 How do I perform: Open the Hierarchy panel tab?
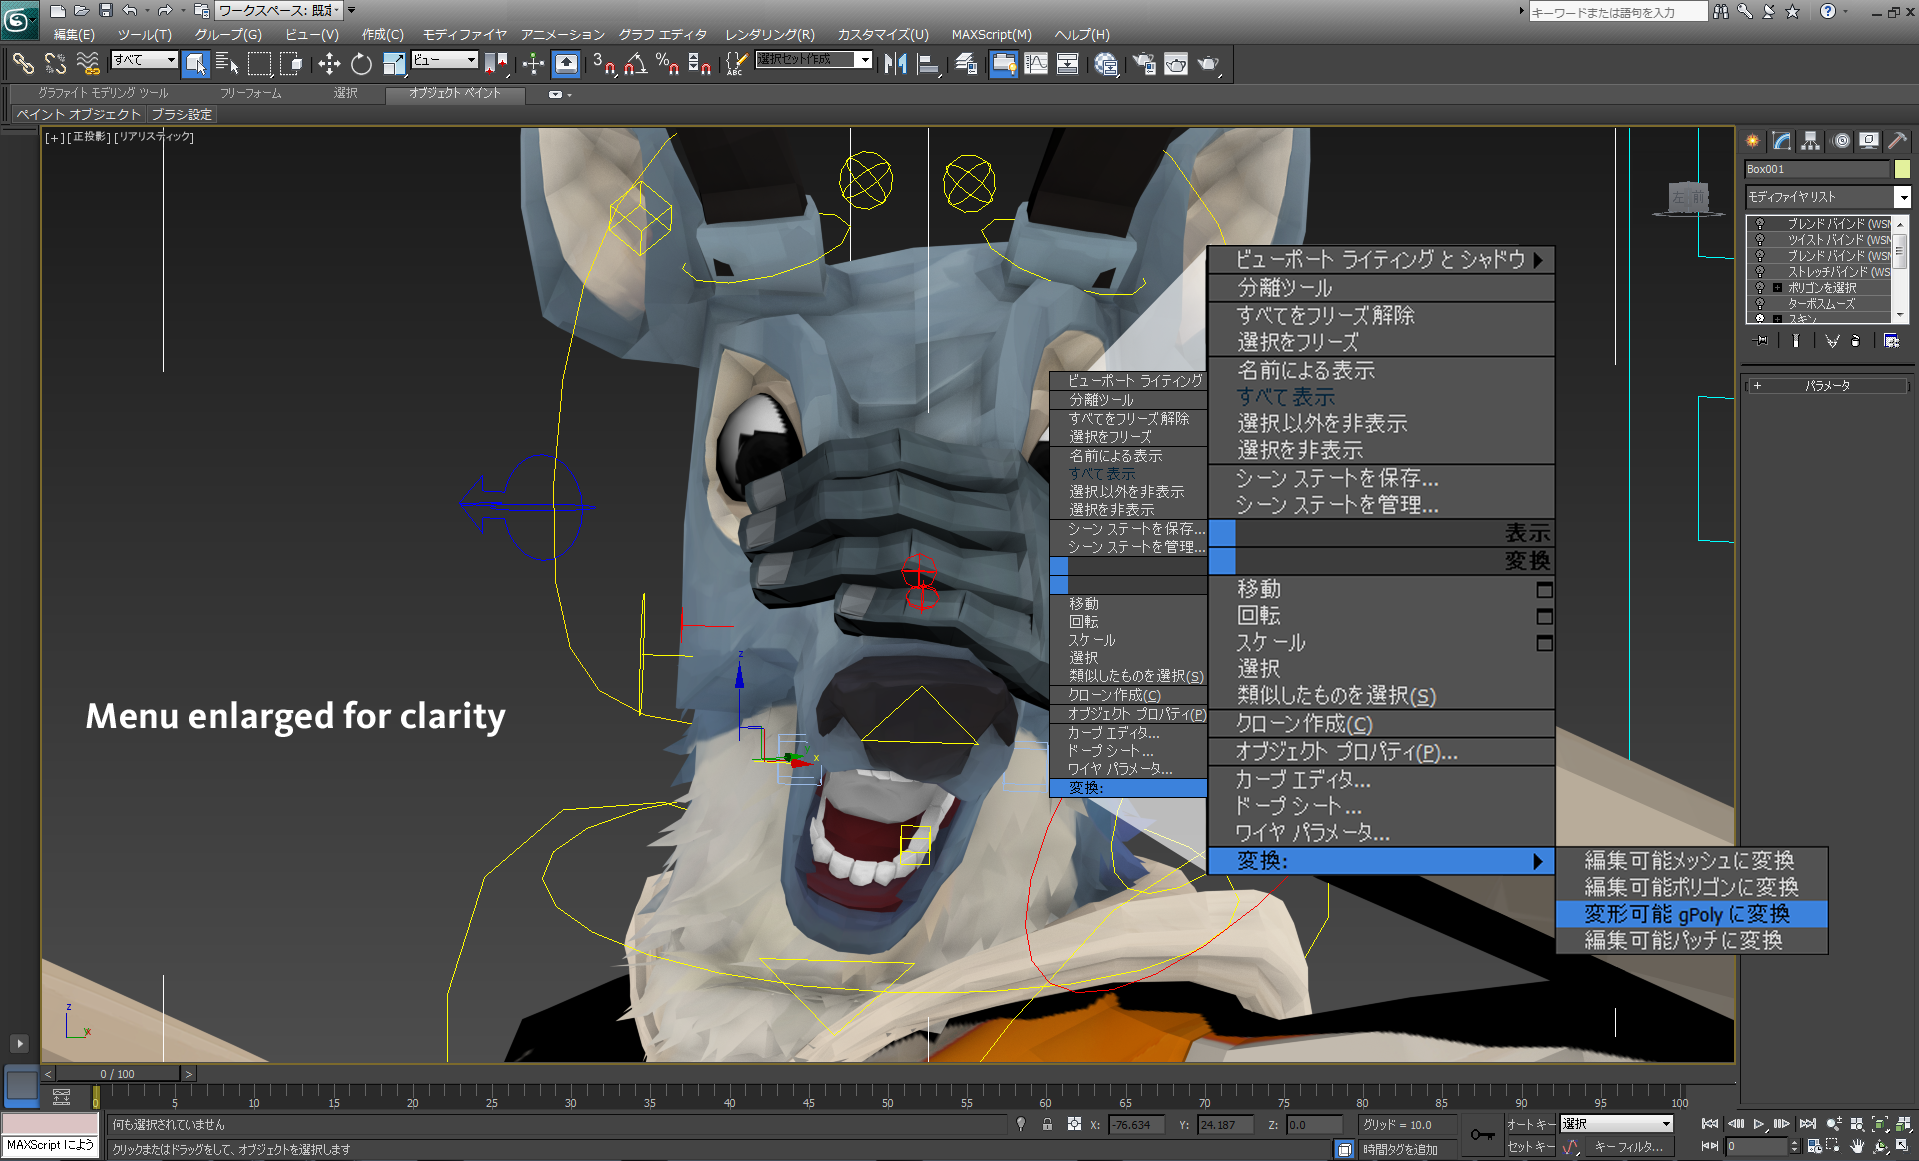1811,141
